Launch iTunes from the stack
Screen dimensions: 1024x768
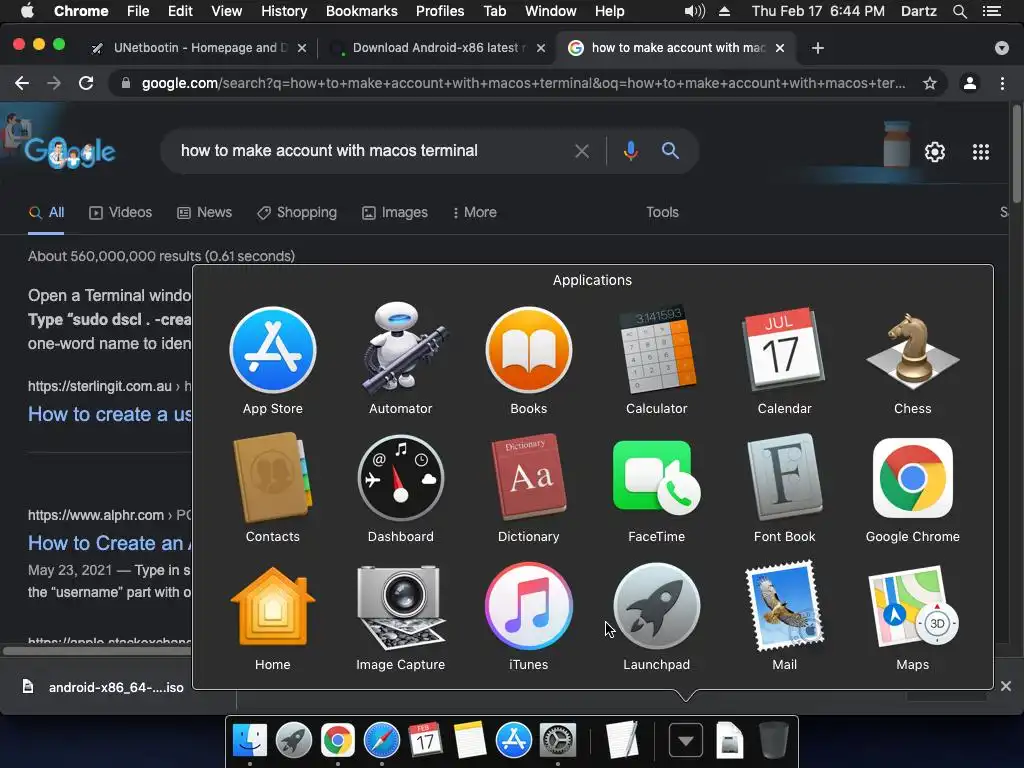pyautogui.click(x=528, y=607)
